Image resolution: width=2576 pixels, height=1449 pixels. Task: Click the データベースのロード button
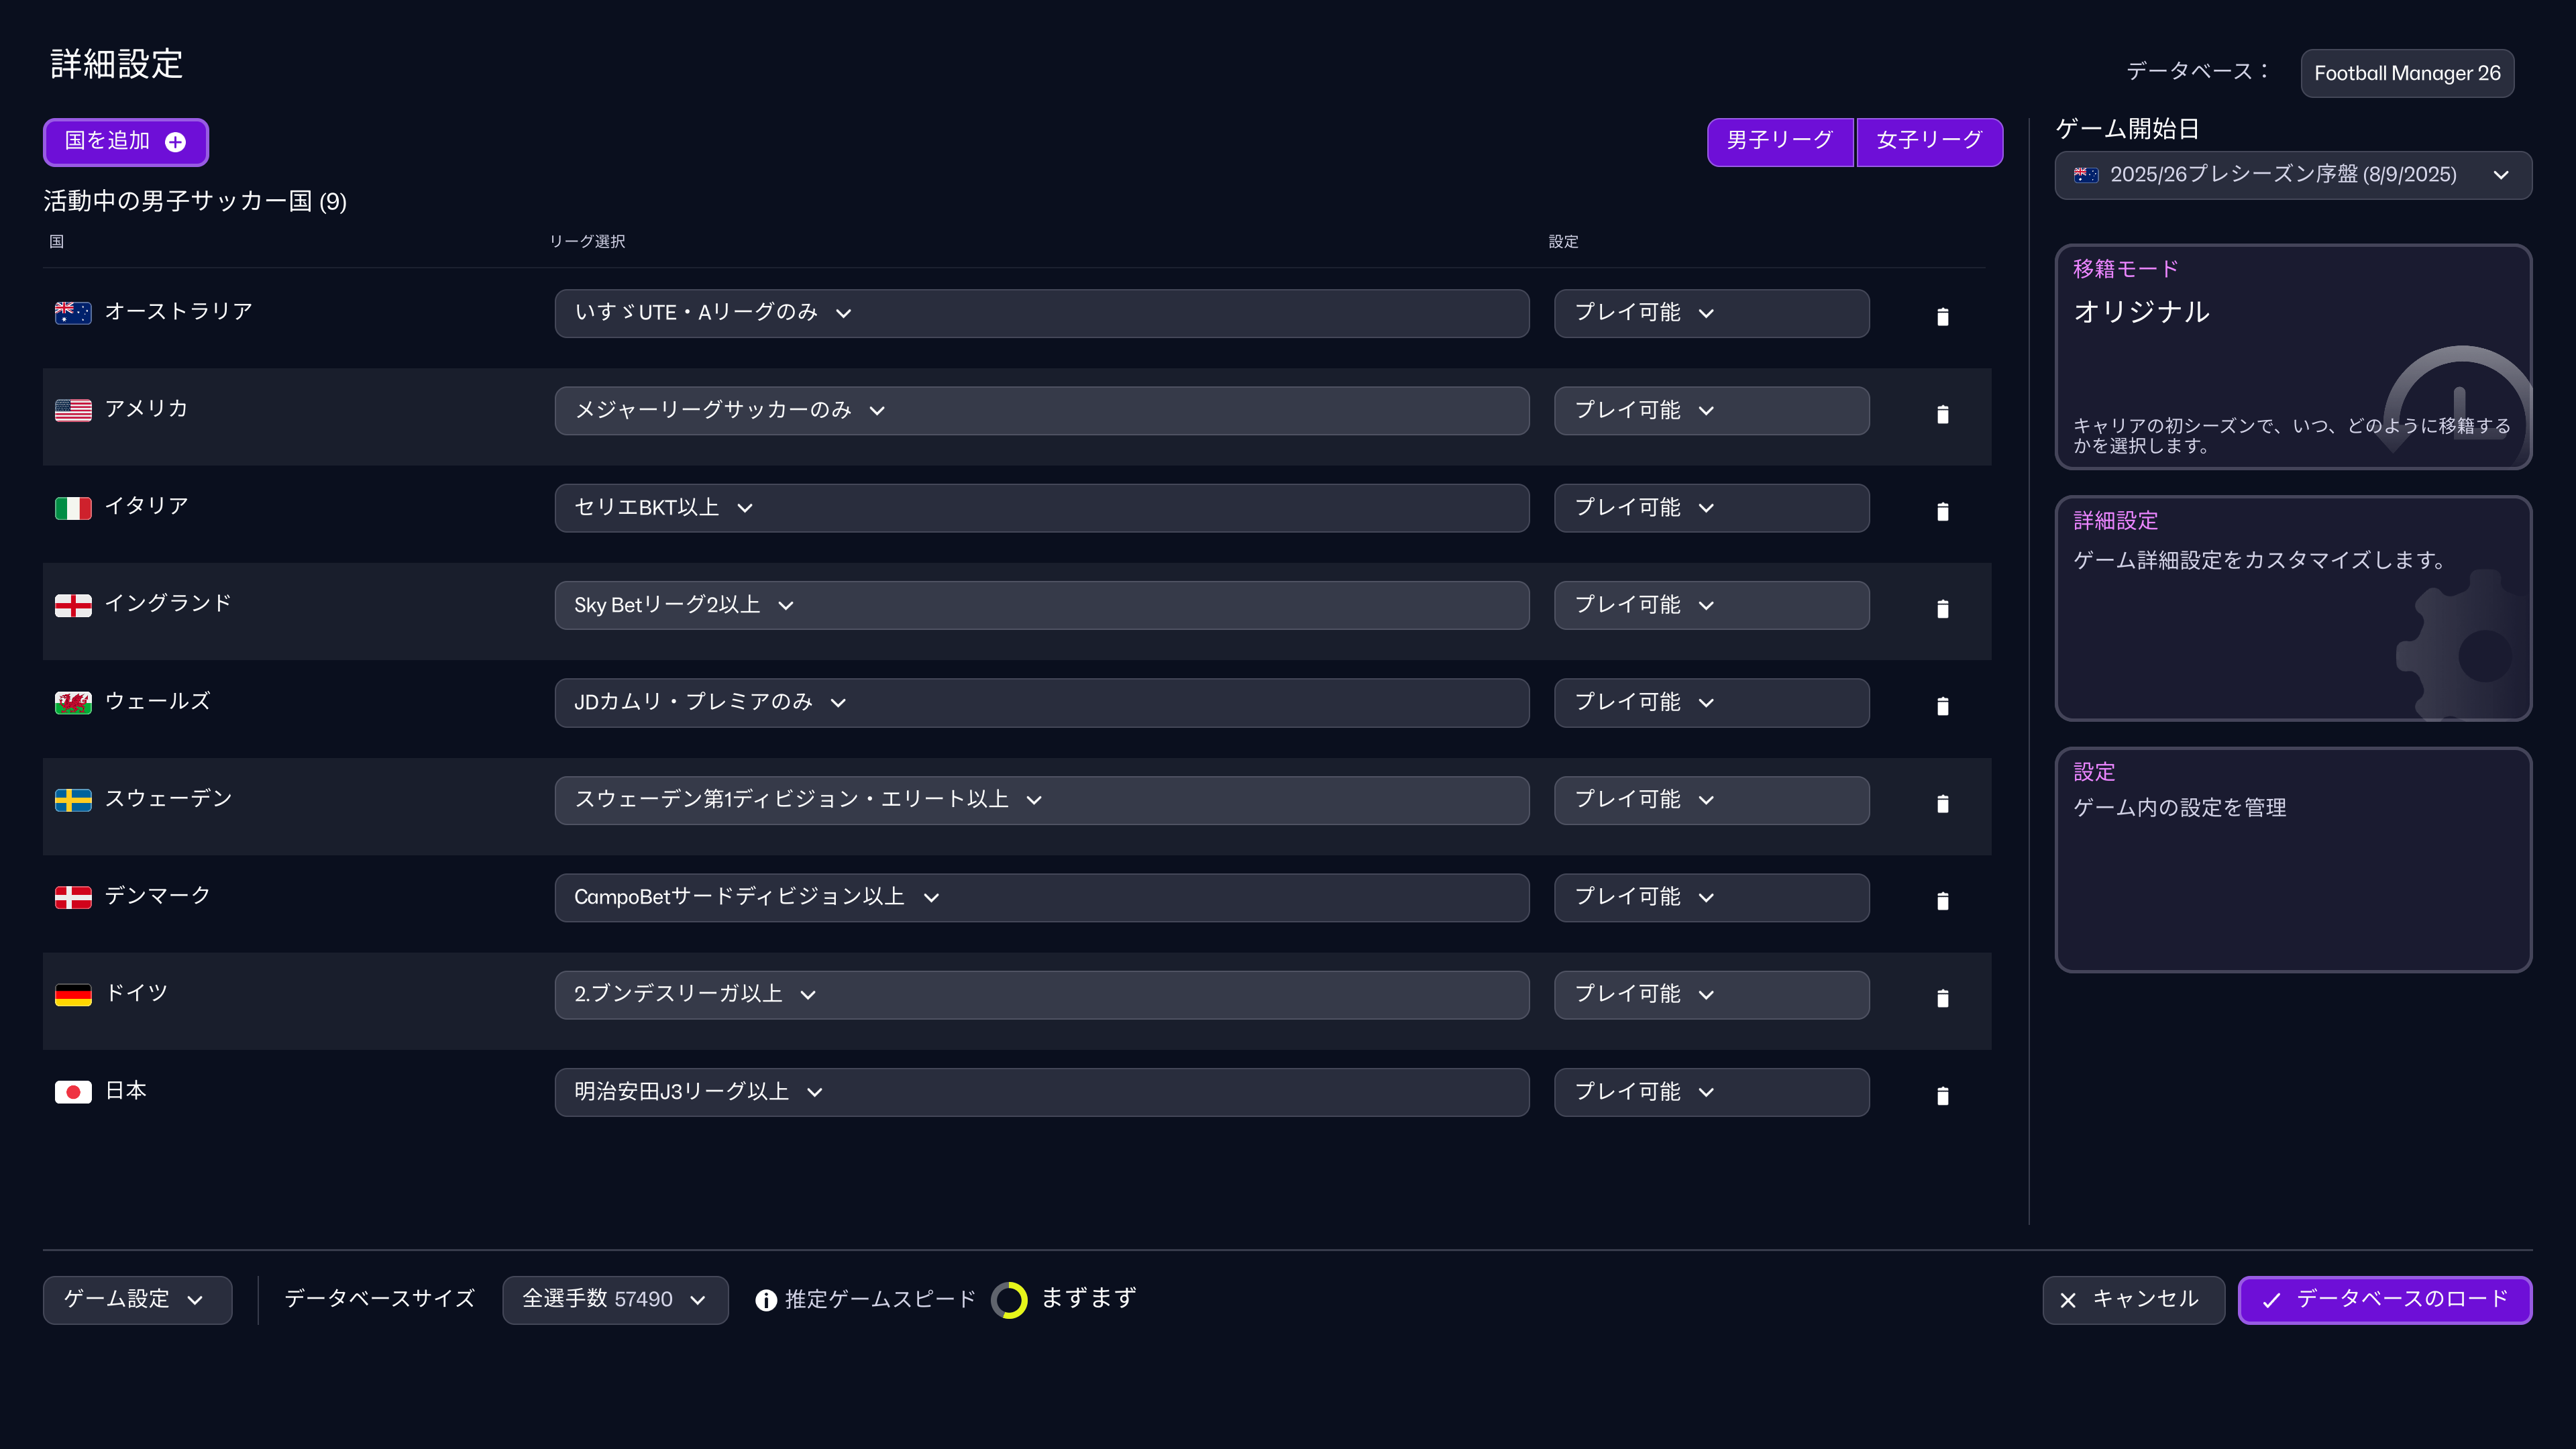pos(2385,1299)
